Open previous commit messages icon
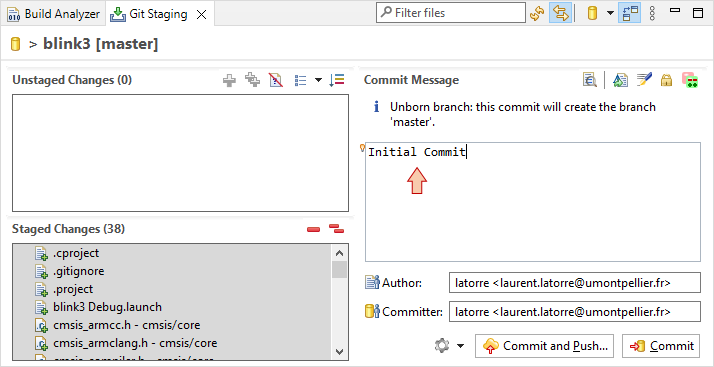The width and height of the screenshot is (714, 367). tap(590, 80)
